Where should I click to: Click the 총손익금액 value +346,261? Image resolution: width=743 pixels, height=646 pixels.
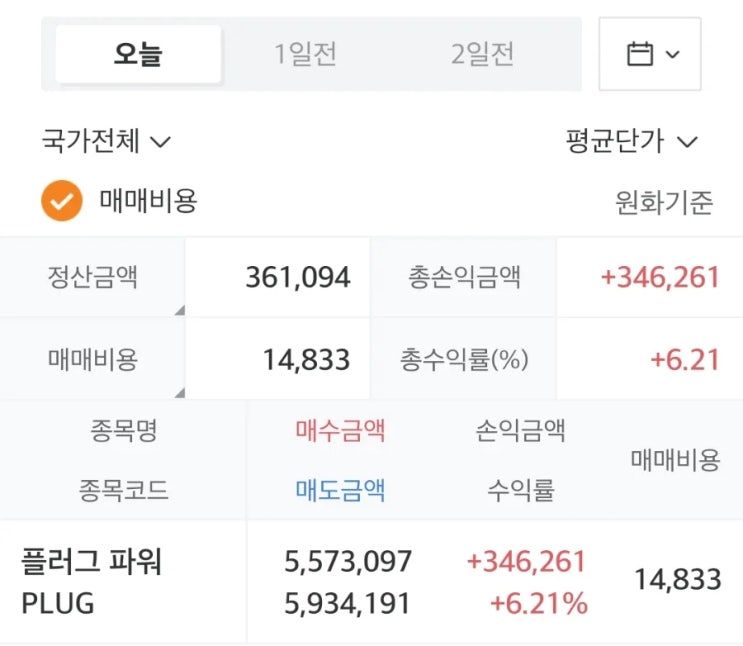[x=660, y=277]
